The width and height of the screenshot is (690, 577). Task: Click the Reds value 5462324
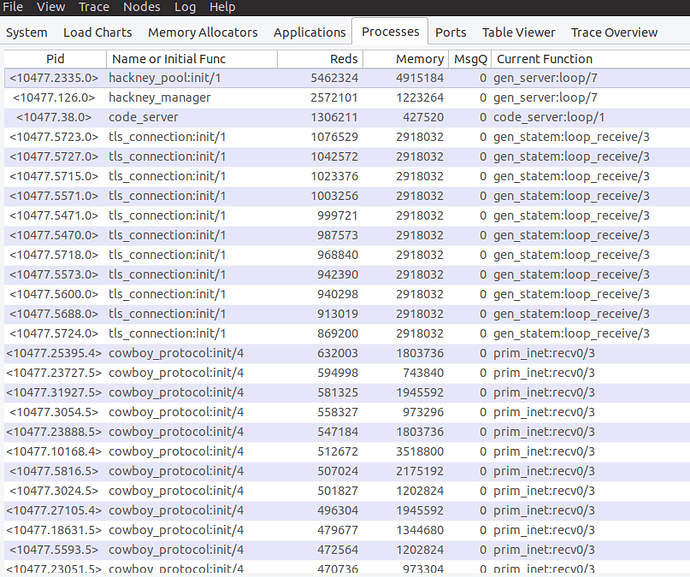click(x=334, y=78)
